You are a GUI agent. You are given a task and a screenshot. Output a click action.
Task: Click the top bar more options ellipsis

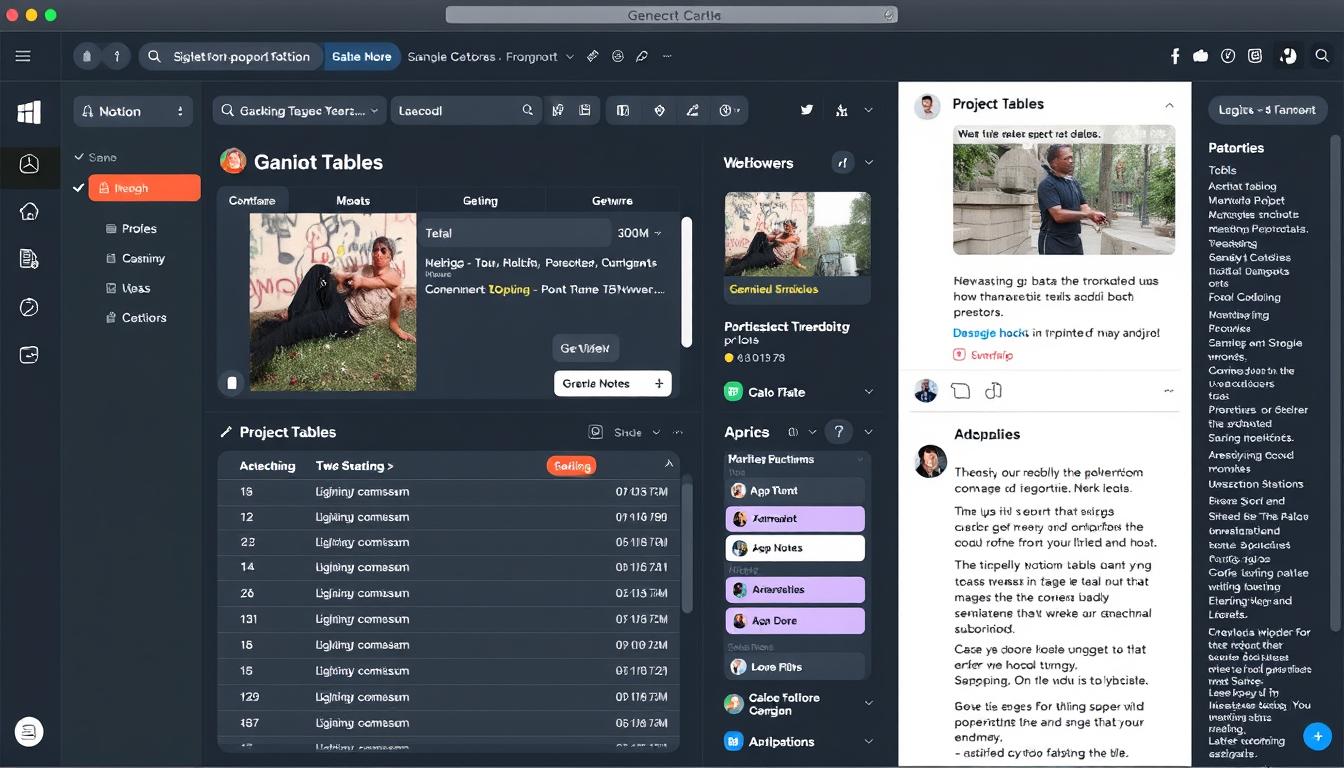tap(667, 57)
